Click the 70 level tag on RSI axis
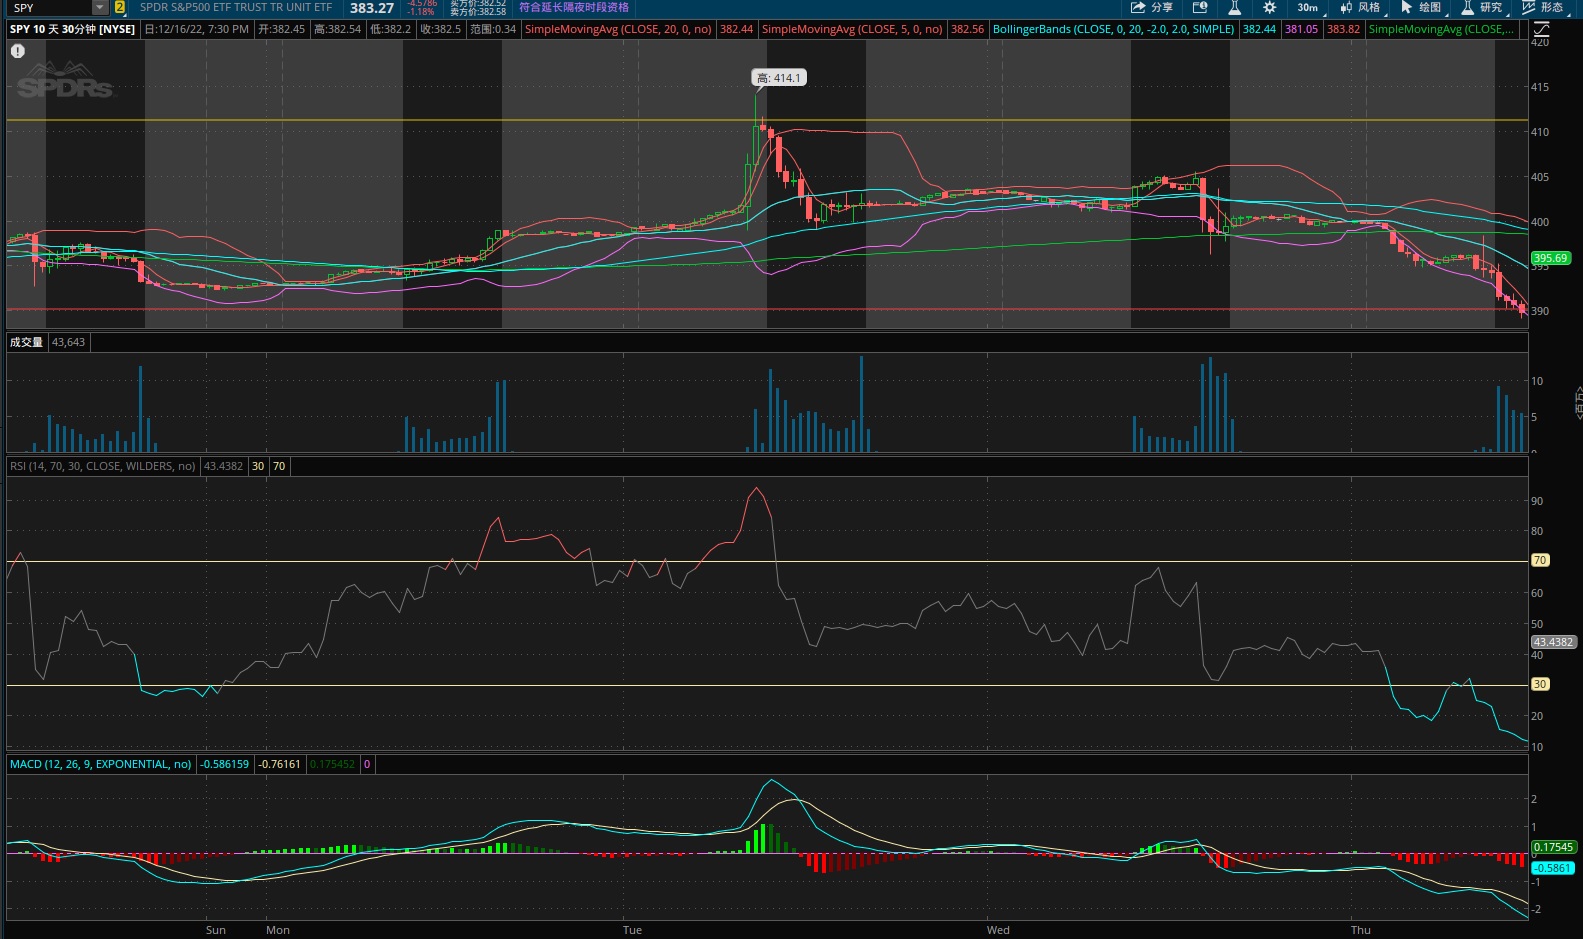The height and width of the screenshot is (939, 1583). pyautogui.click(x=1540, y=560)
